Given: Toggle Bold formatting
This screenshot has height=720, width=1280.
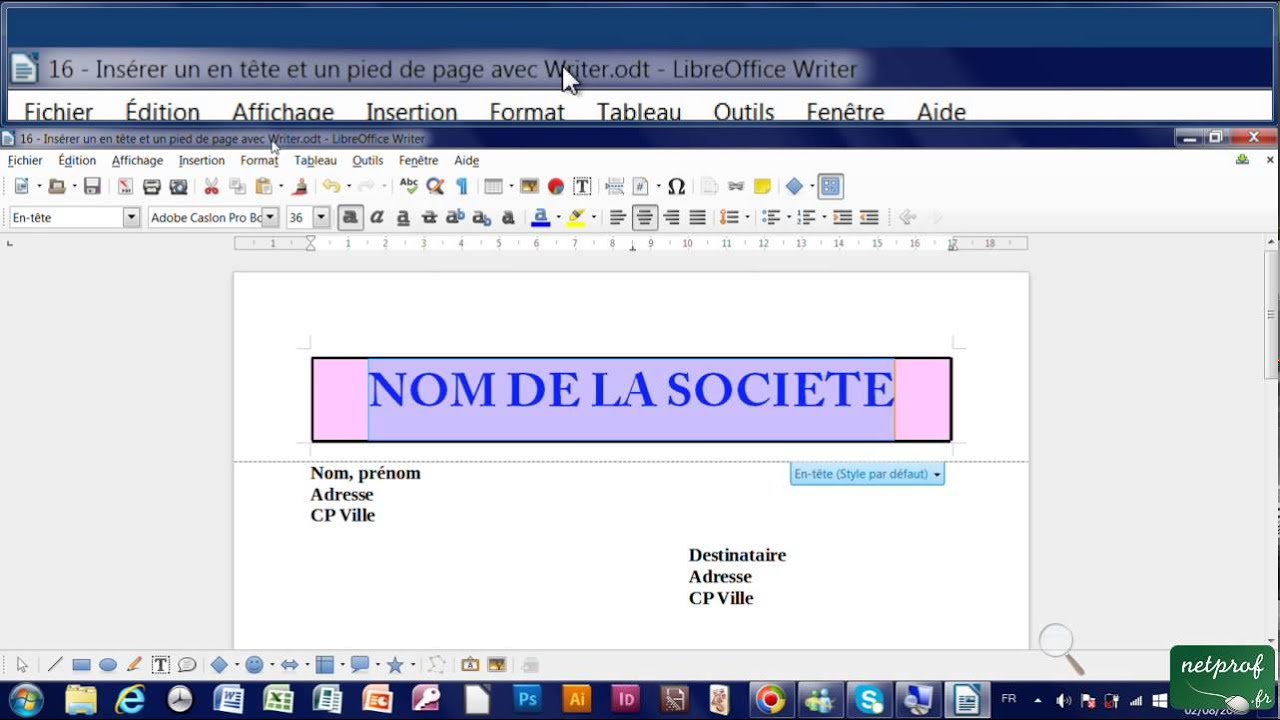Looking at the screenshot, I should point(350,217).
